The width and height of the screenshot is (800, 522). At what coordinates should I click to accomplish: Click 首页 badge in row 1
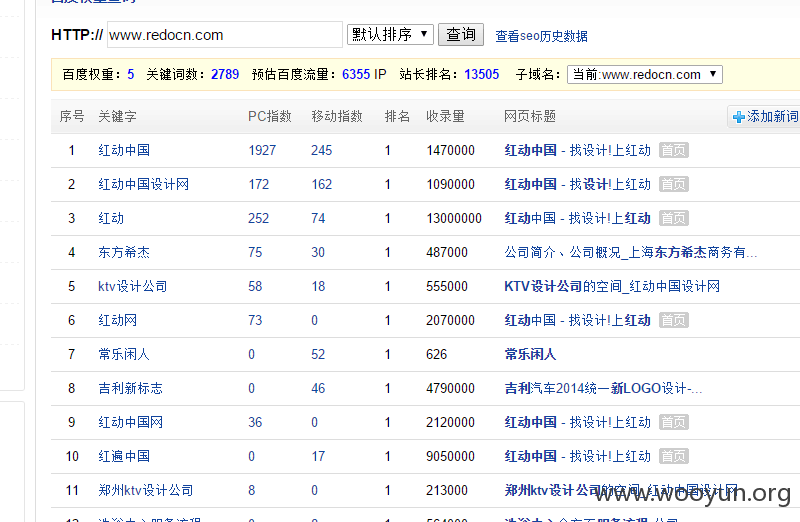(x=673, y=150)
